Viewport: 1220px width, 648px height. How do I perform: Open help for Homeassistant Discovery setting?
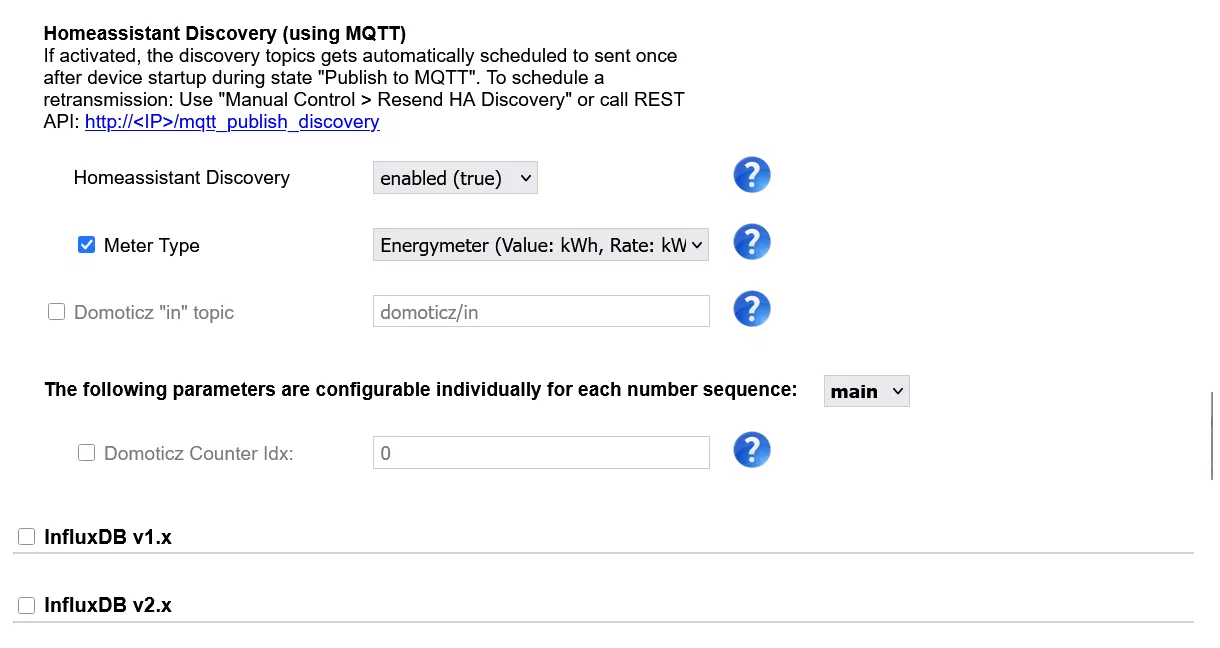(751, 175)
